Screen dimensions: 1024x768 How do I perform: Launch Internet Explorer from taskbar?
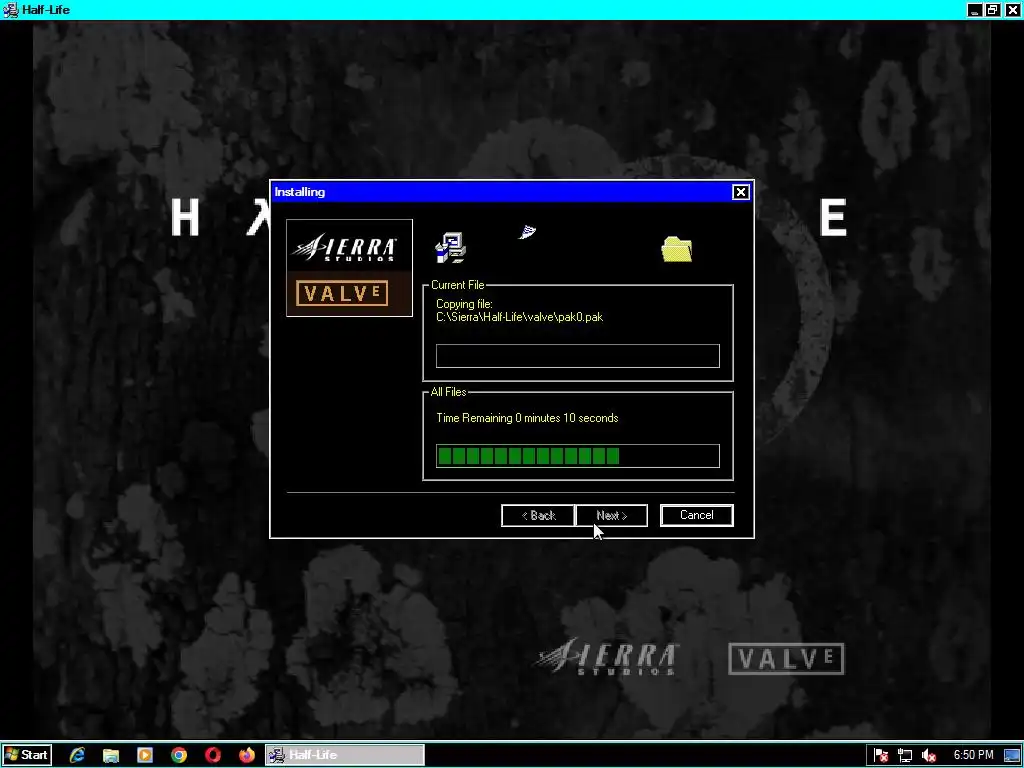tap(77, 755)
